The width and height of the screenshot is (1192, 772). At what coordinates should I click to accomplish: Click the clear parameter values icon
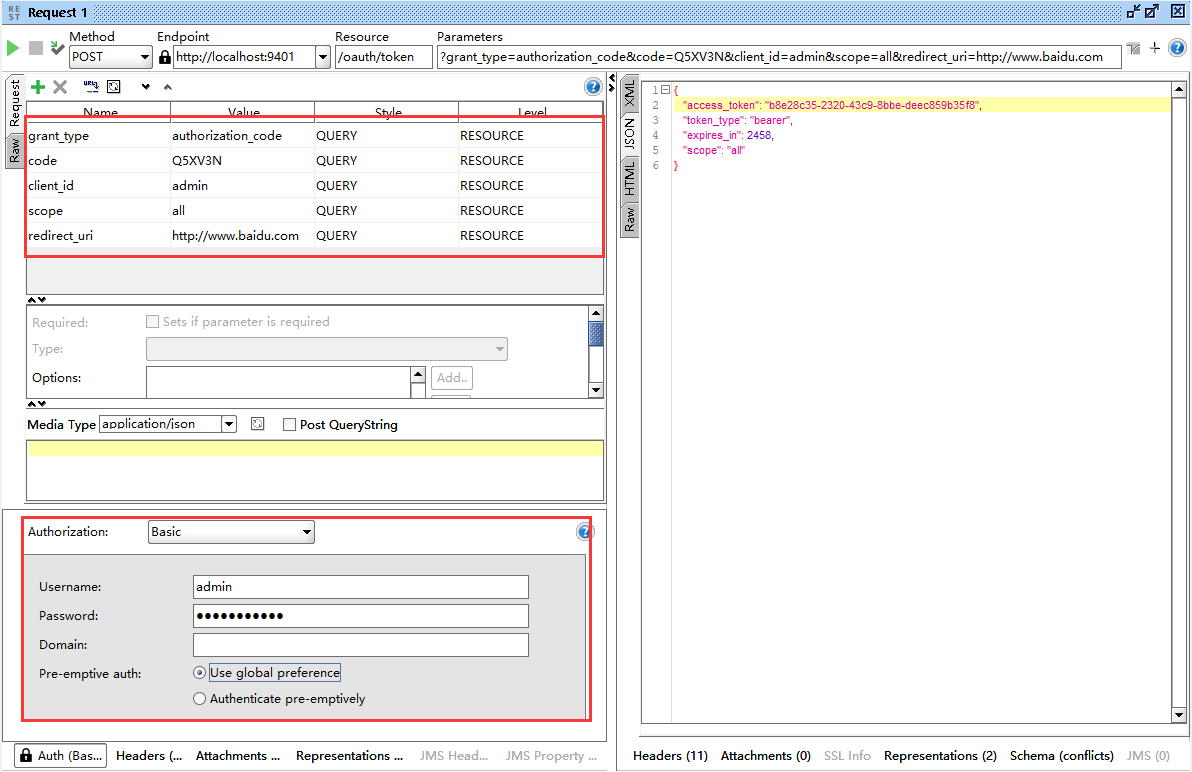[x=114, y=87]
